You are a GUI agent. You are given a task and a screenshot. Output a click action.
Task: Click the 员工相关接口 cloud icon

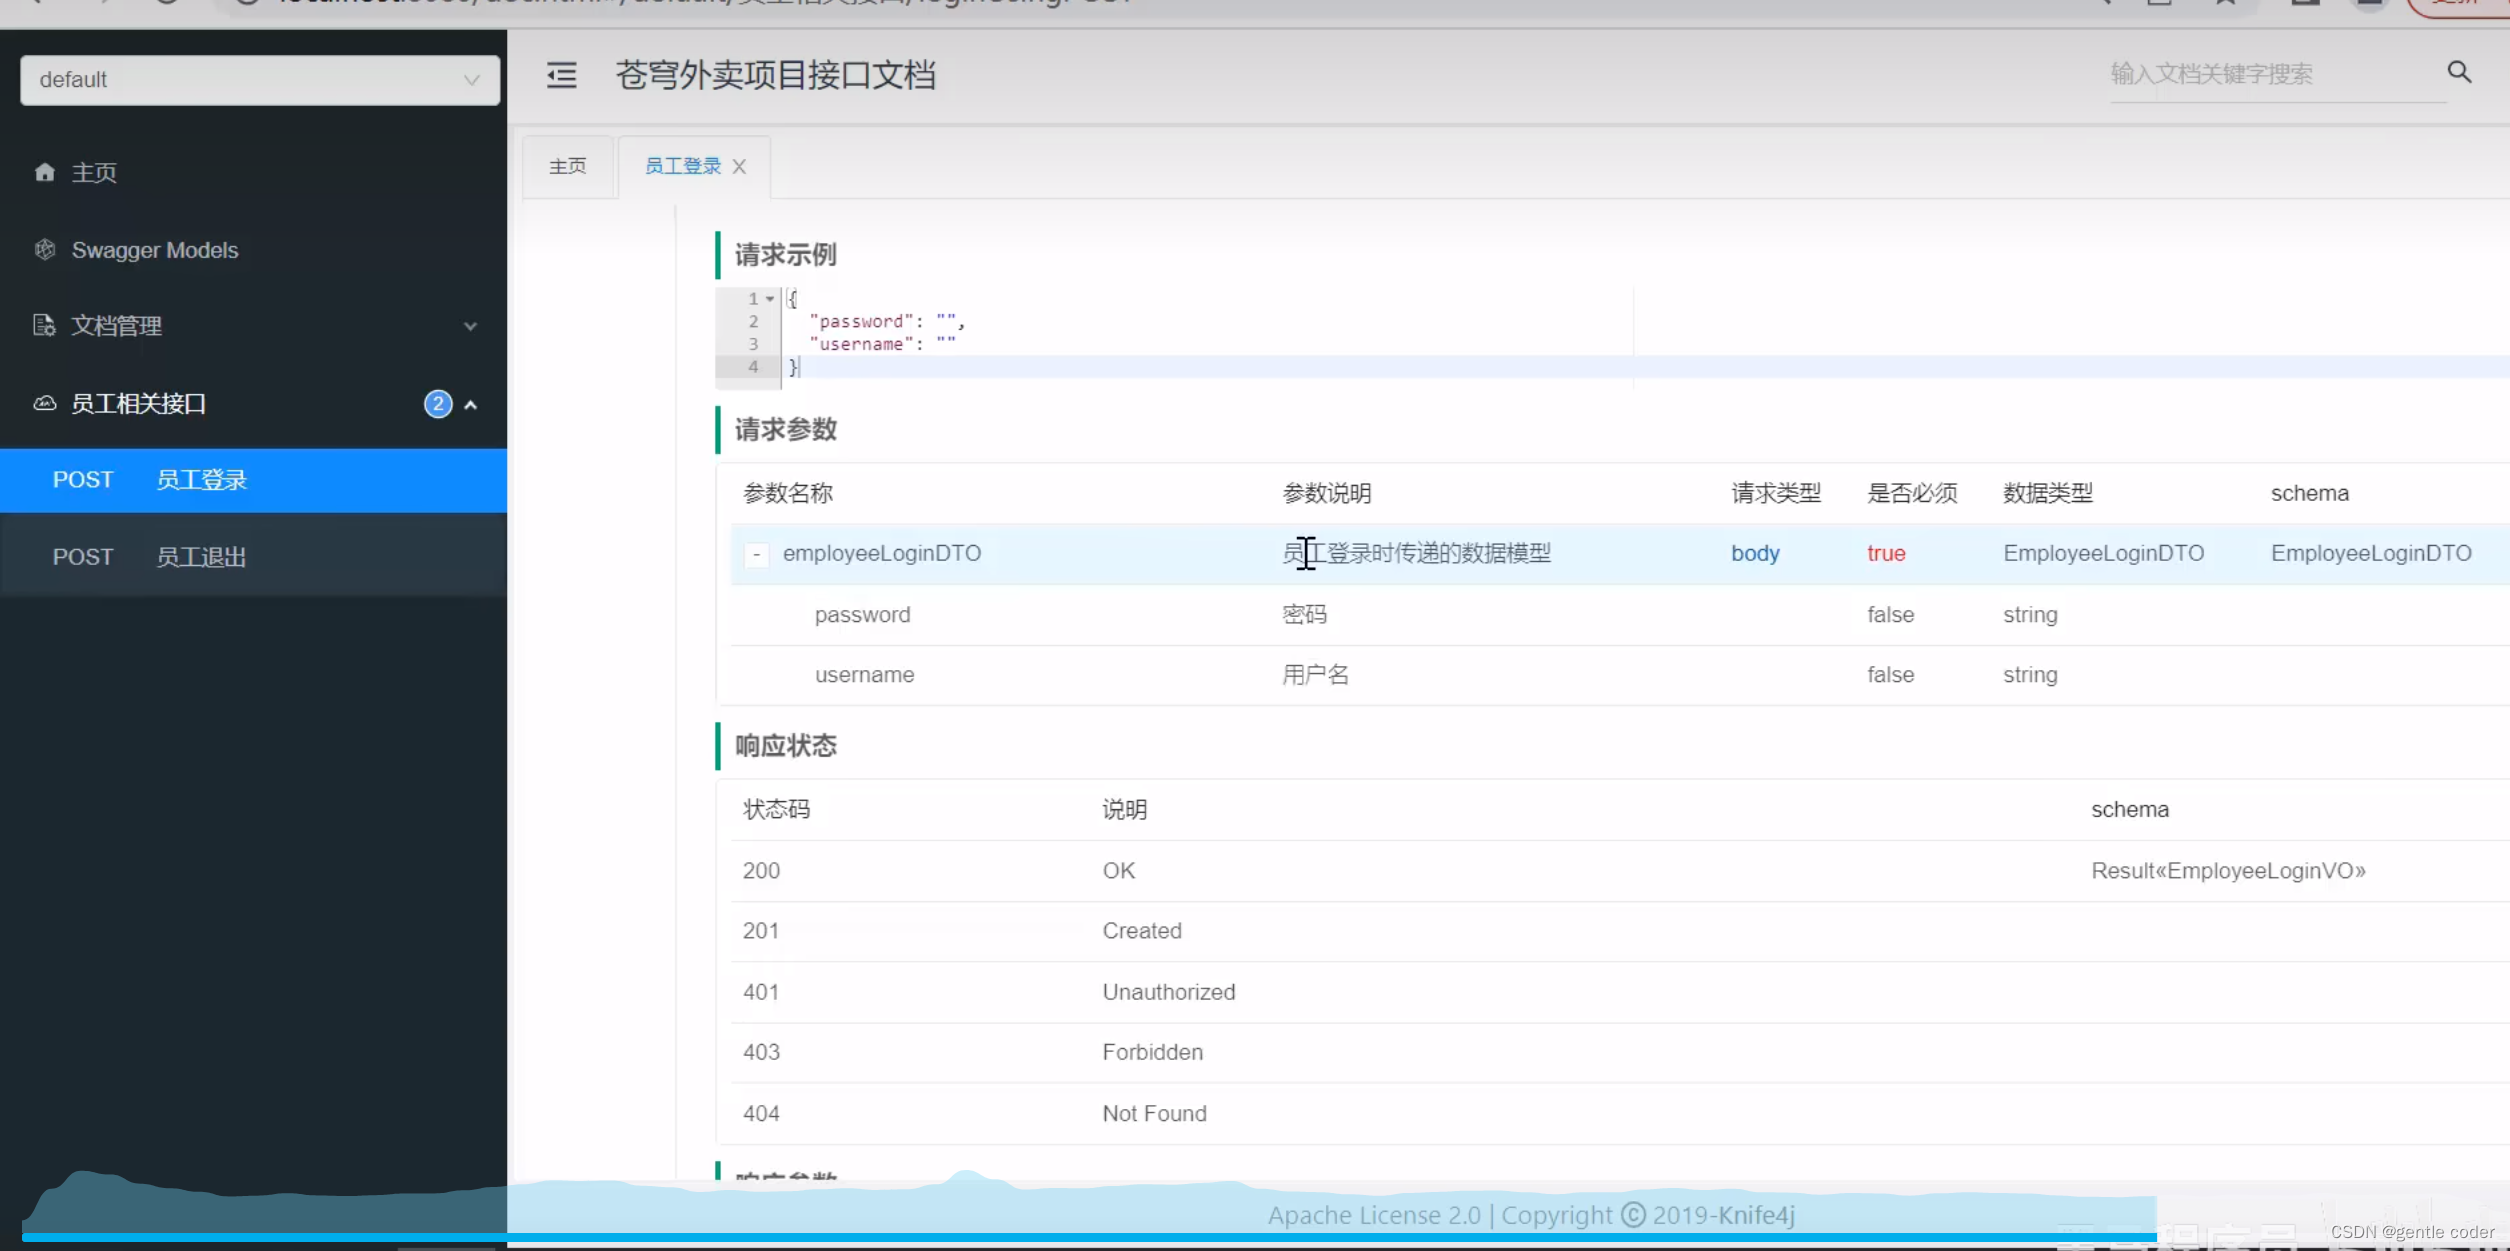click(45, 403)
